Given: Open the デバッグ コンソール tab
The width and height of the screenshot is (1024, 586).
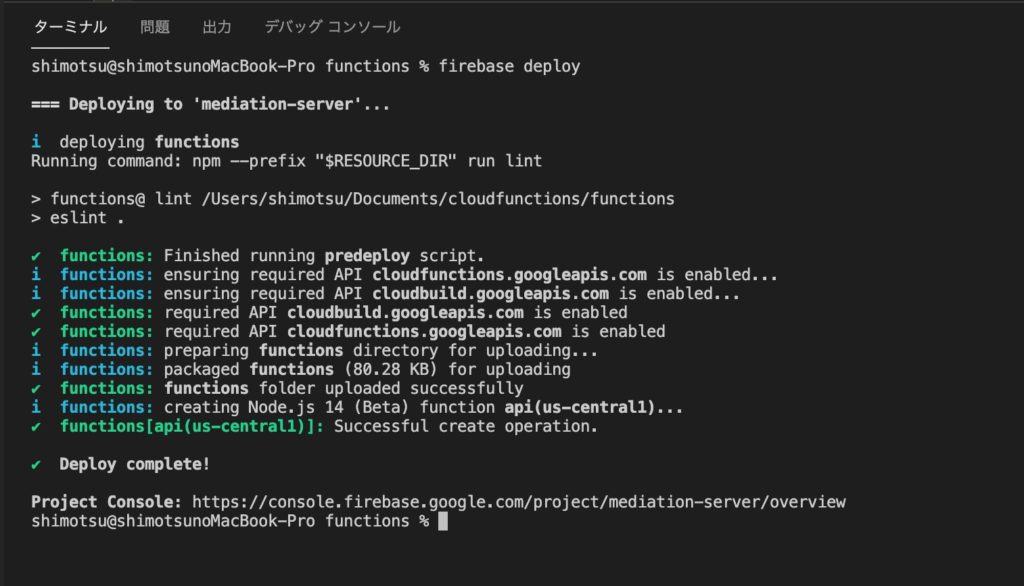Looking at the screenshot, I should (332, 27).
